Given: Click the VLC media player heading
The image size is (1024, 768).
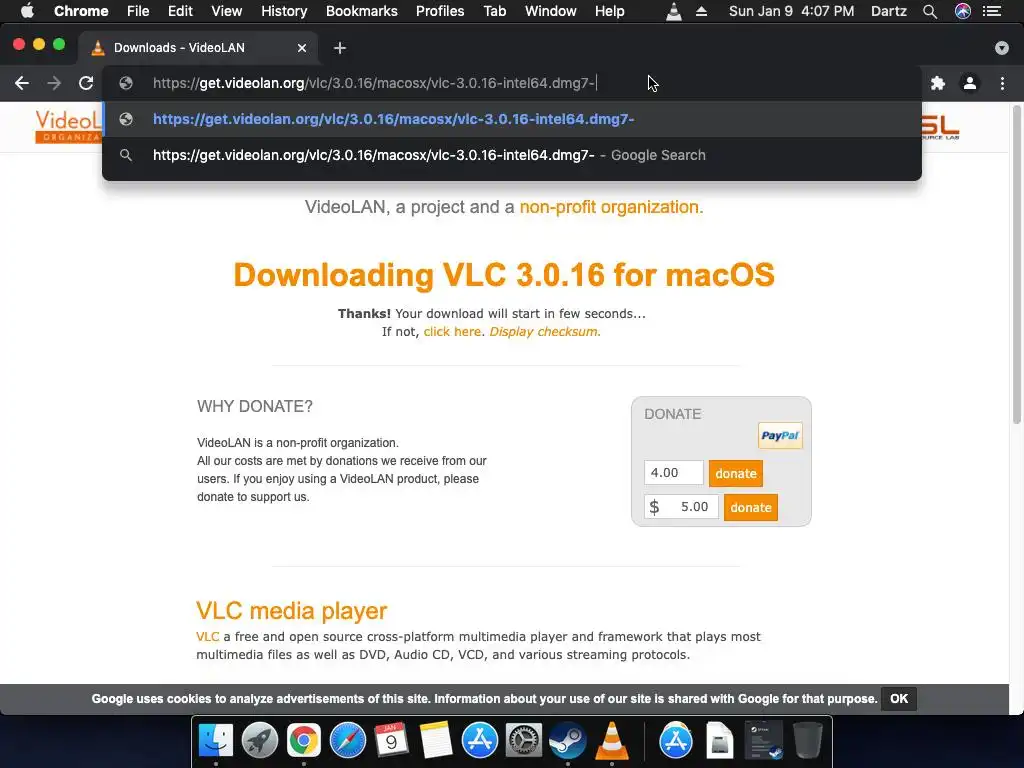Looking at the screenshot, I should coord(291,611).
